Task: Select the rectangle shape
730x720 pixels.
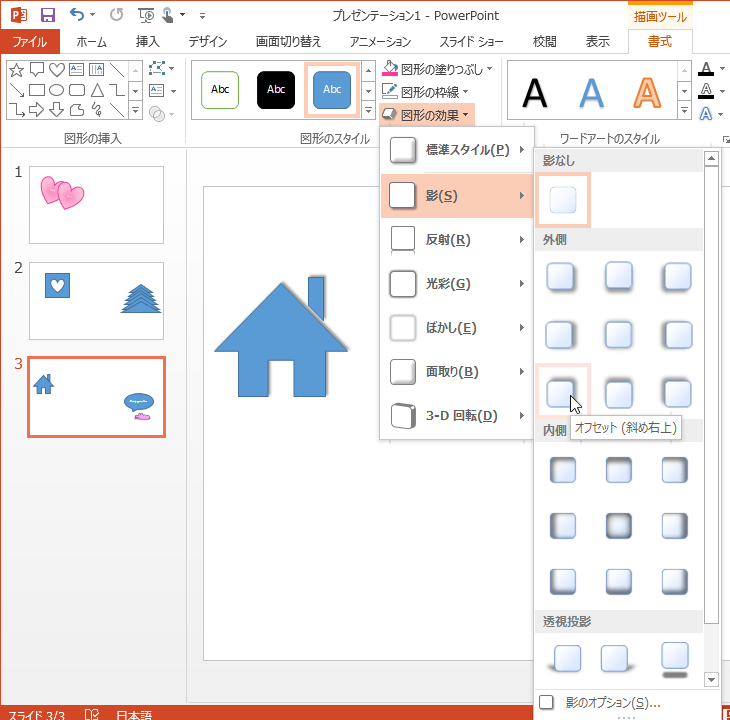Action: 37,90
